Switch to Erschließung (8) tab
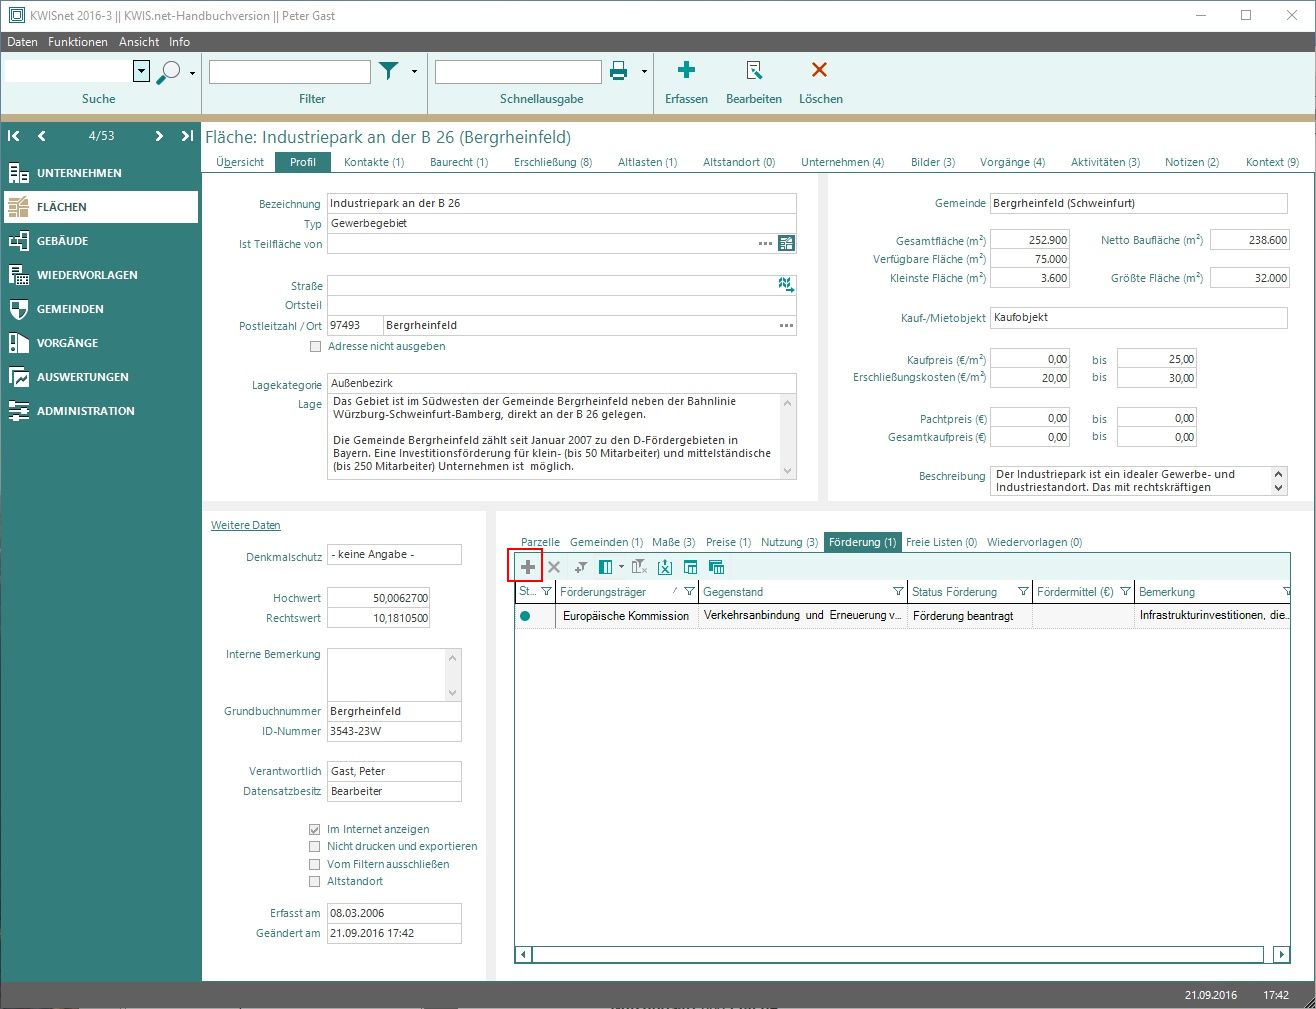This screenshot has width=1316, height=1009. pyautogui.click(x=553, y=162)
